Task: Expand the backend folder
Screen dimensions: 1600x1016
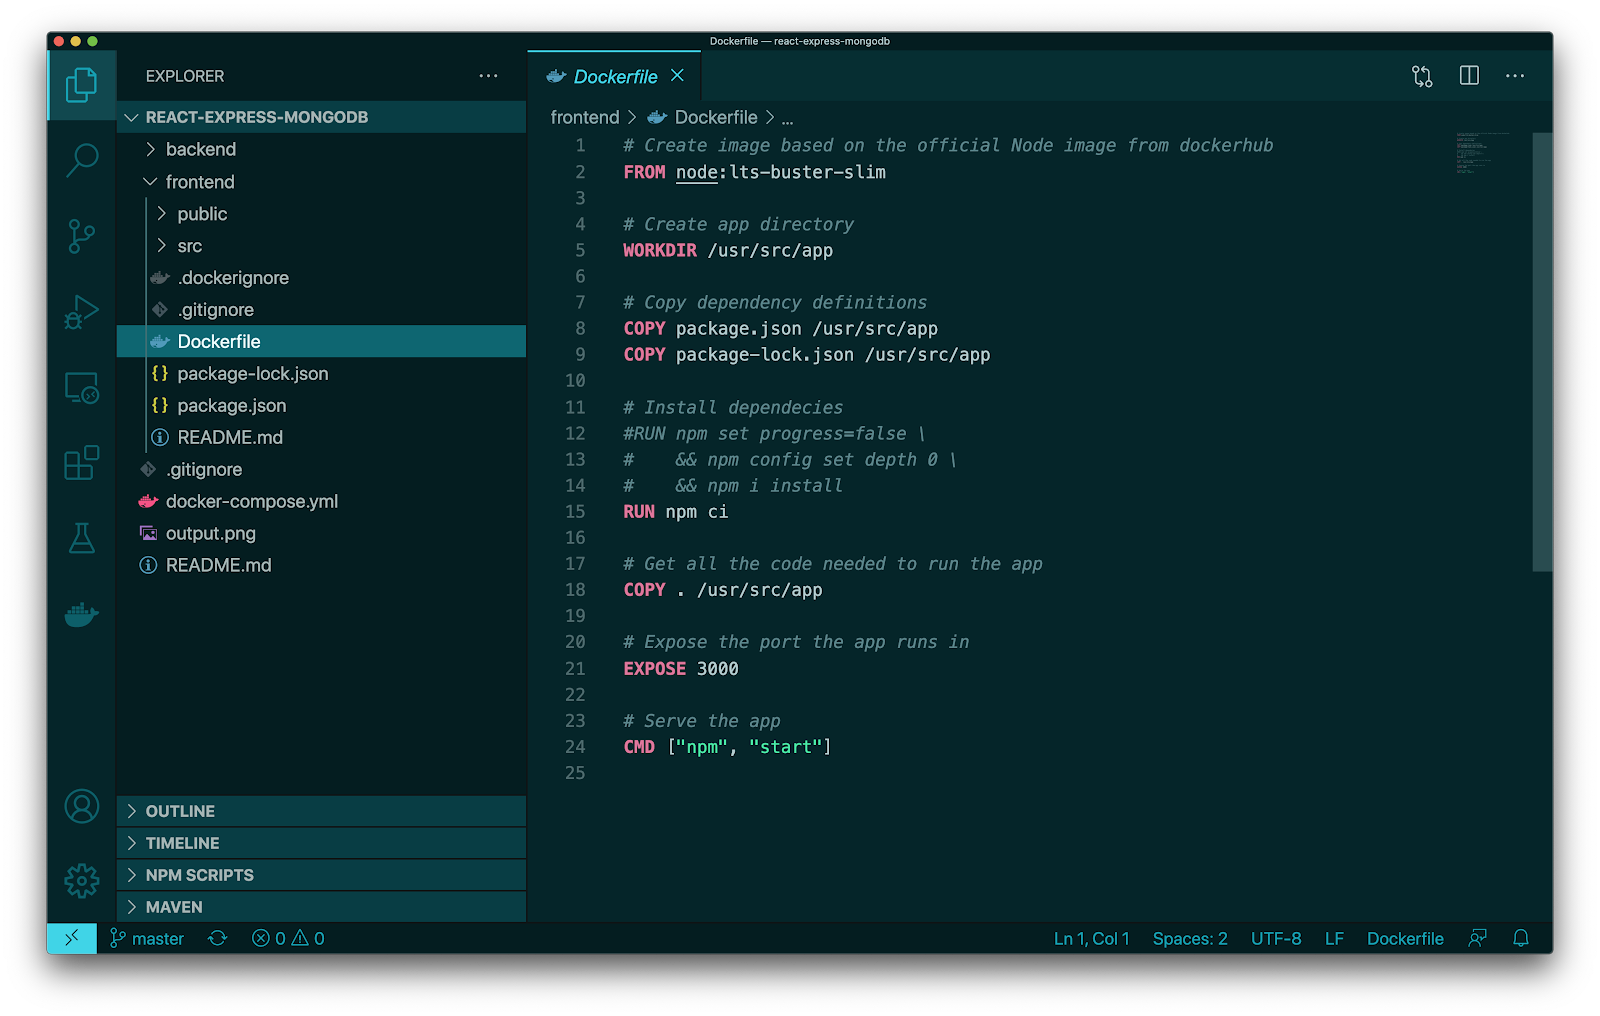Action: point(200,149)
